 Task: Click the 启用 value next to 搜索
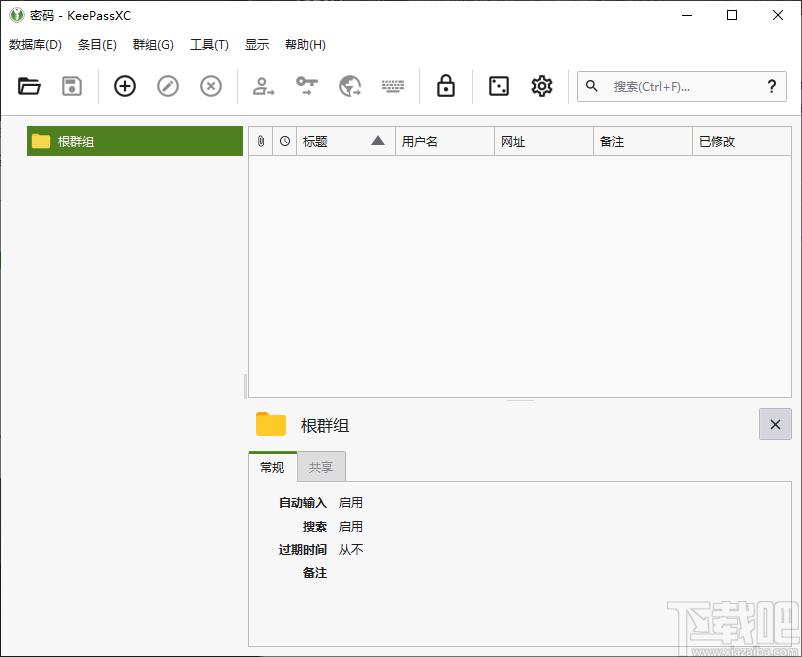(x=351, y=526)
